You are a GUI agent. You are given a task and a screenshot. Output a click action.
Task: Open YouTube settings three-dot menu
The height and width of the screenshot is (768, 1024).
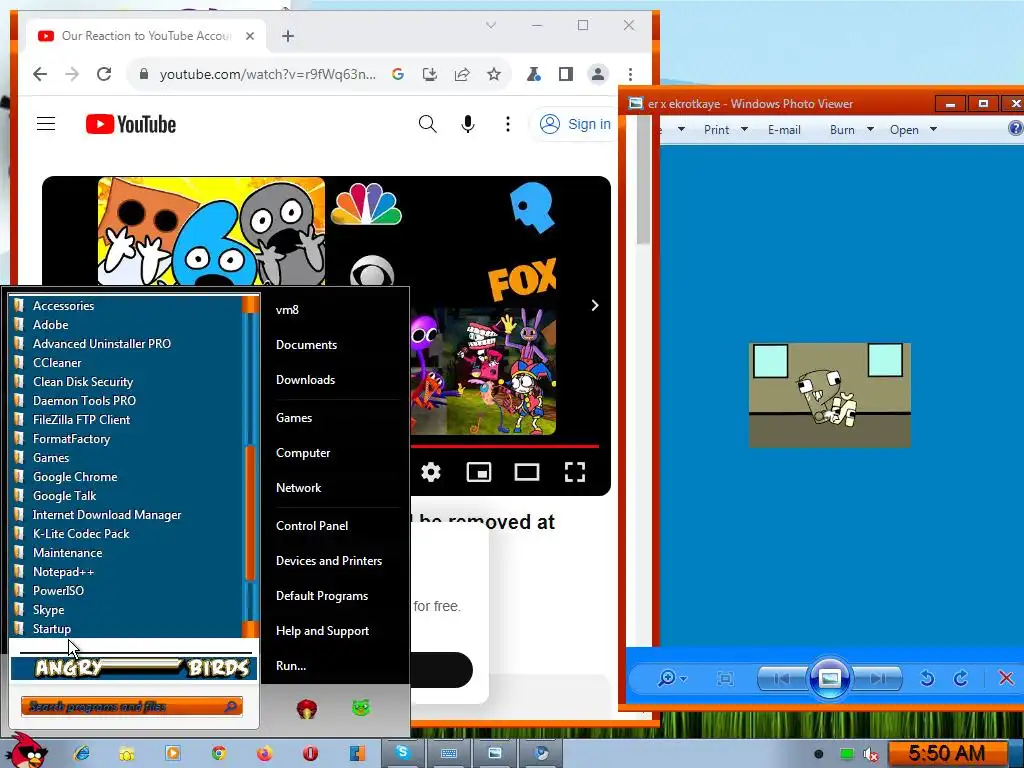(507, 123)
